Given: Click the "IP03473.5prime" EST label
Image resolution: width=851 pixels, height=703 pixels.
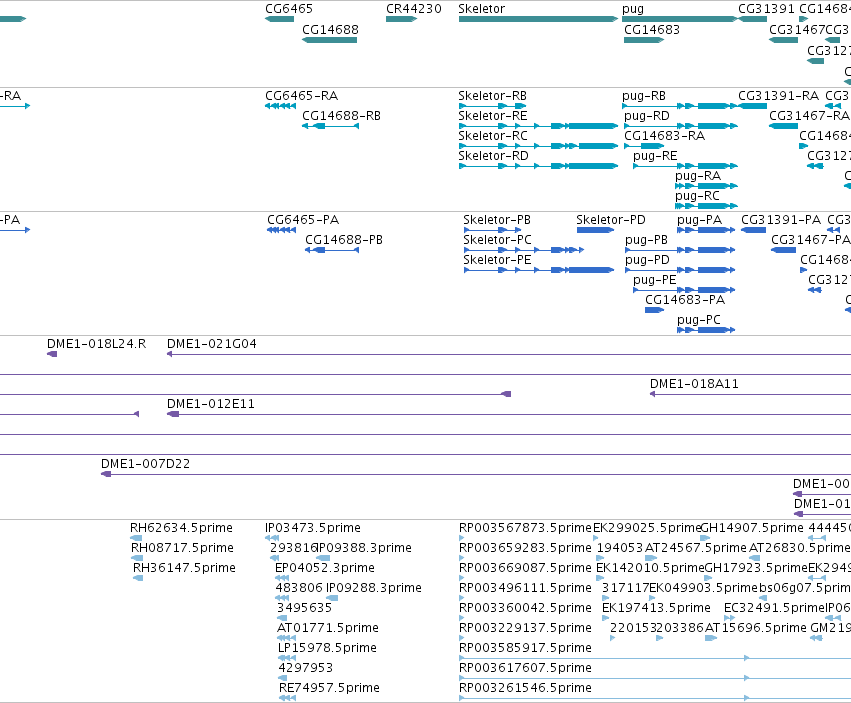Looking at the screenshot, I should 313,528.
